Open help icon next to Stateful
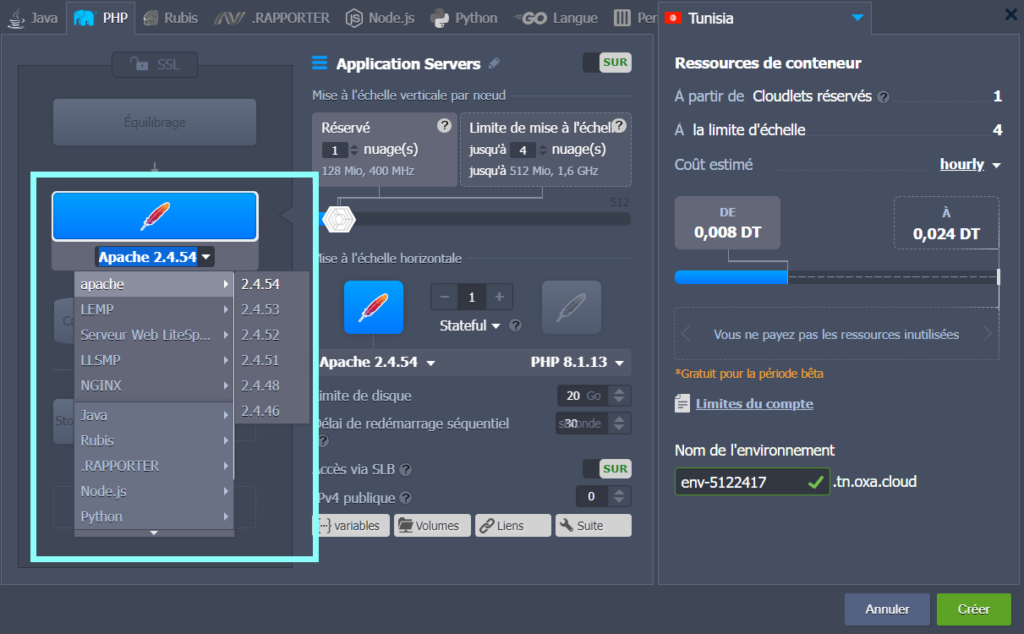 (515, 325)
